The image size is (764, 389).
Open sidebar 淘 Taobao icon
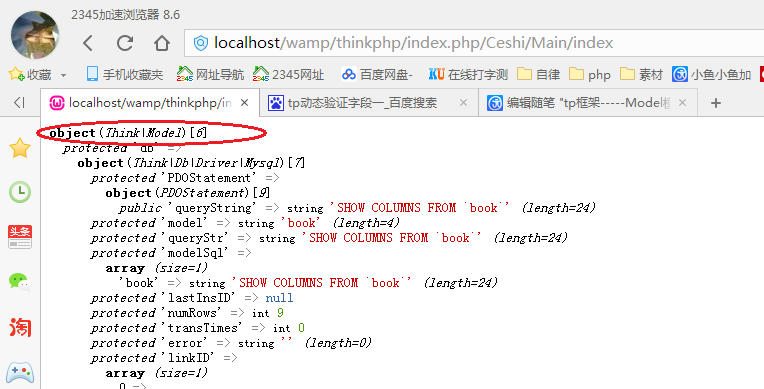tap(20, 327)
